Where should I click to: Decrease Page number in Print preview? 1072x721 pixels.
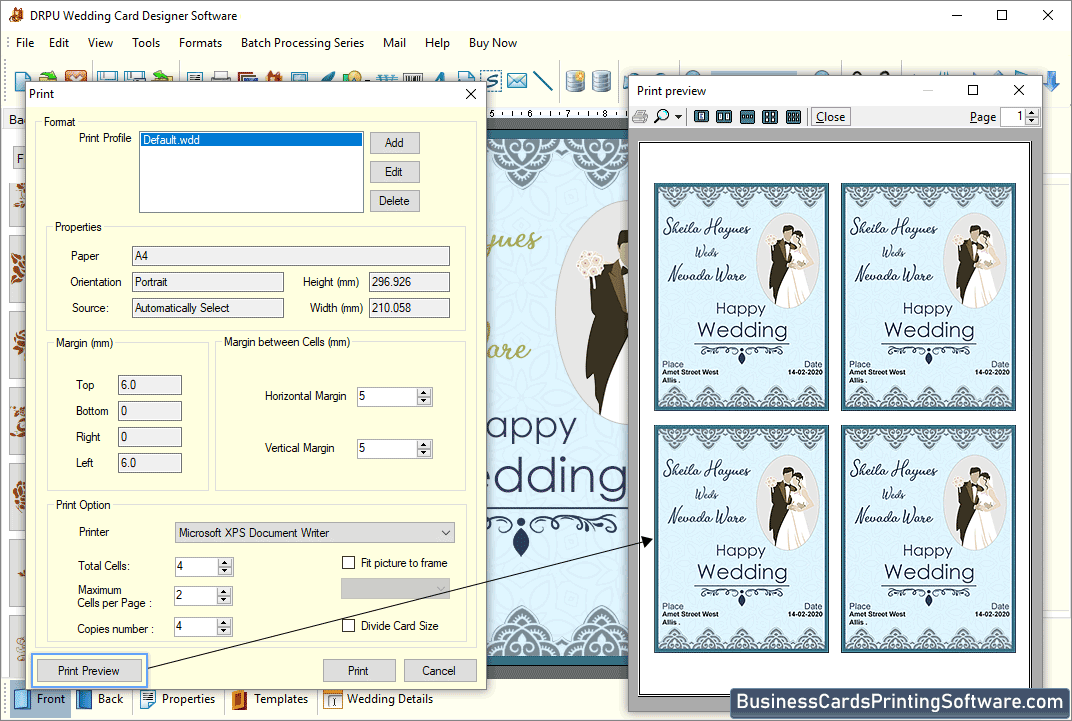[1032, 121]
